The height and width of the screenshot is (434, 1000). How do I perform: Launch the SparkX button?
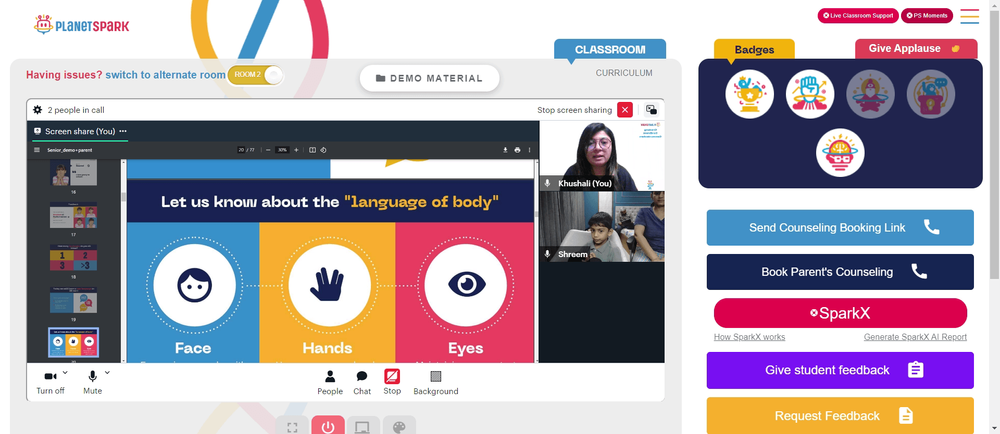(840, 313)
